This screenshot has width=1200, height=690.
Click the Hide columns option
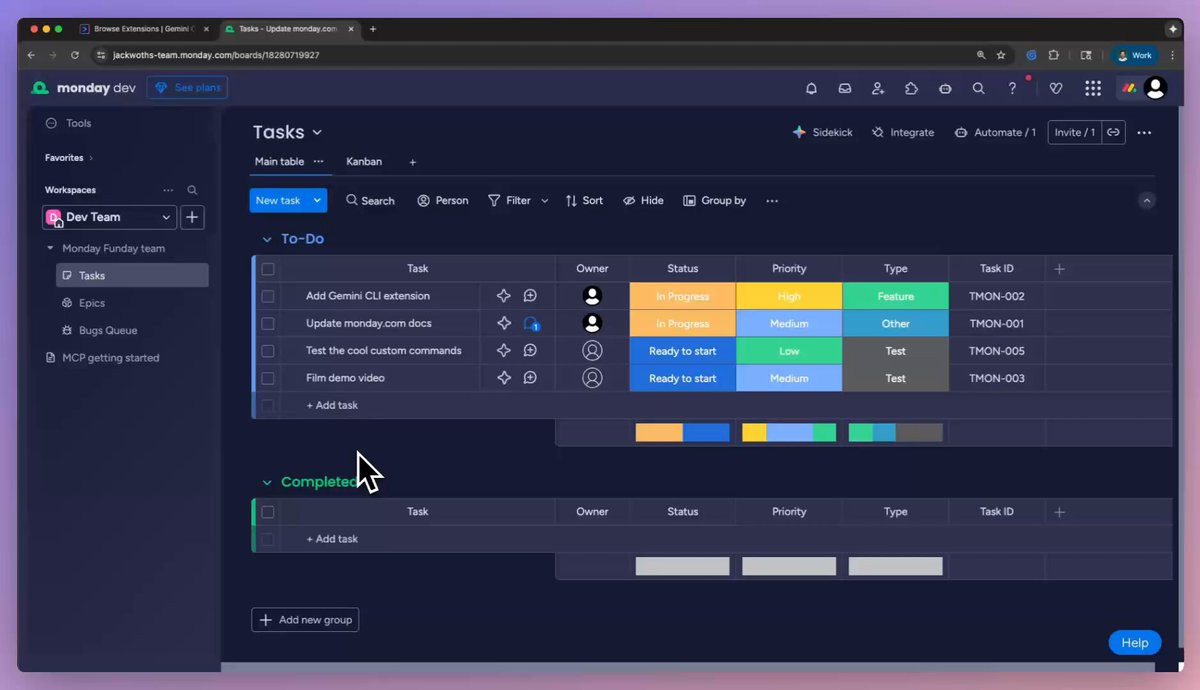point(643,201)
